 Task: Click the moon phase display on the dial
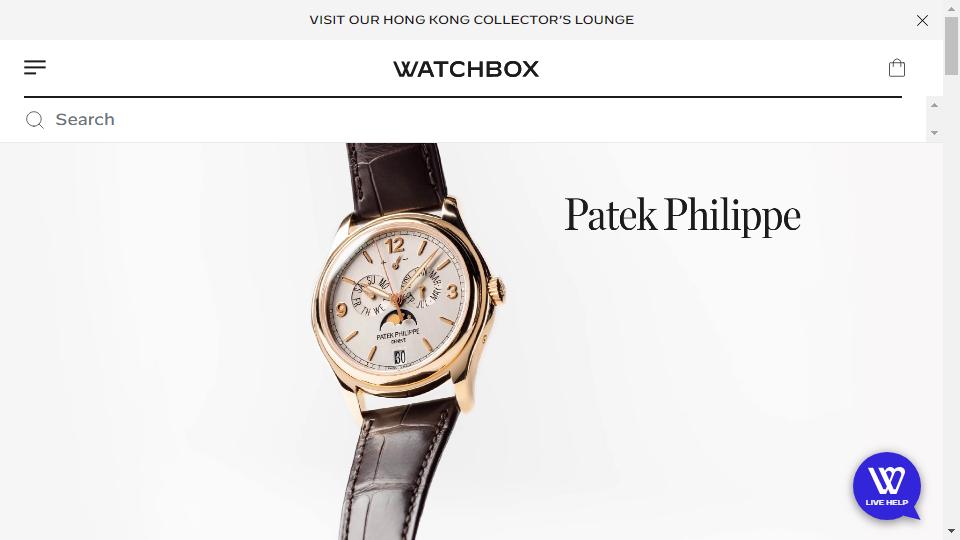[x=398, y=320]
